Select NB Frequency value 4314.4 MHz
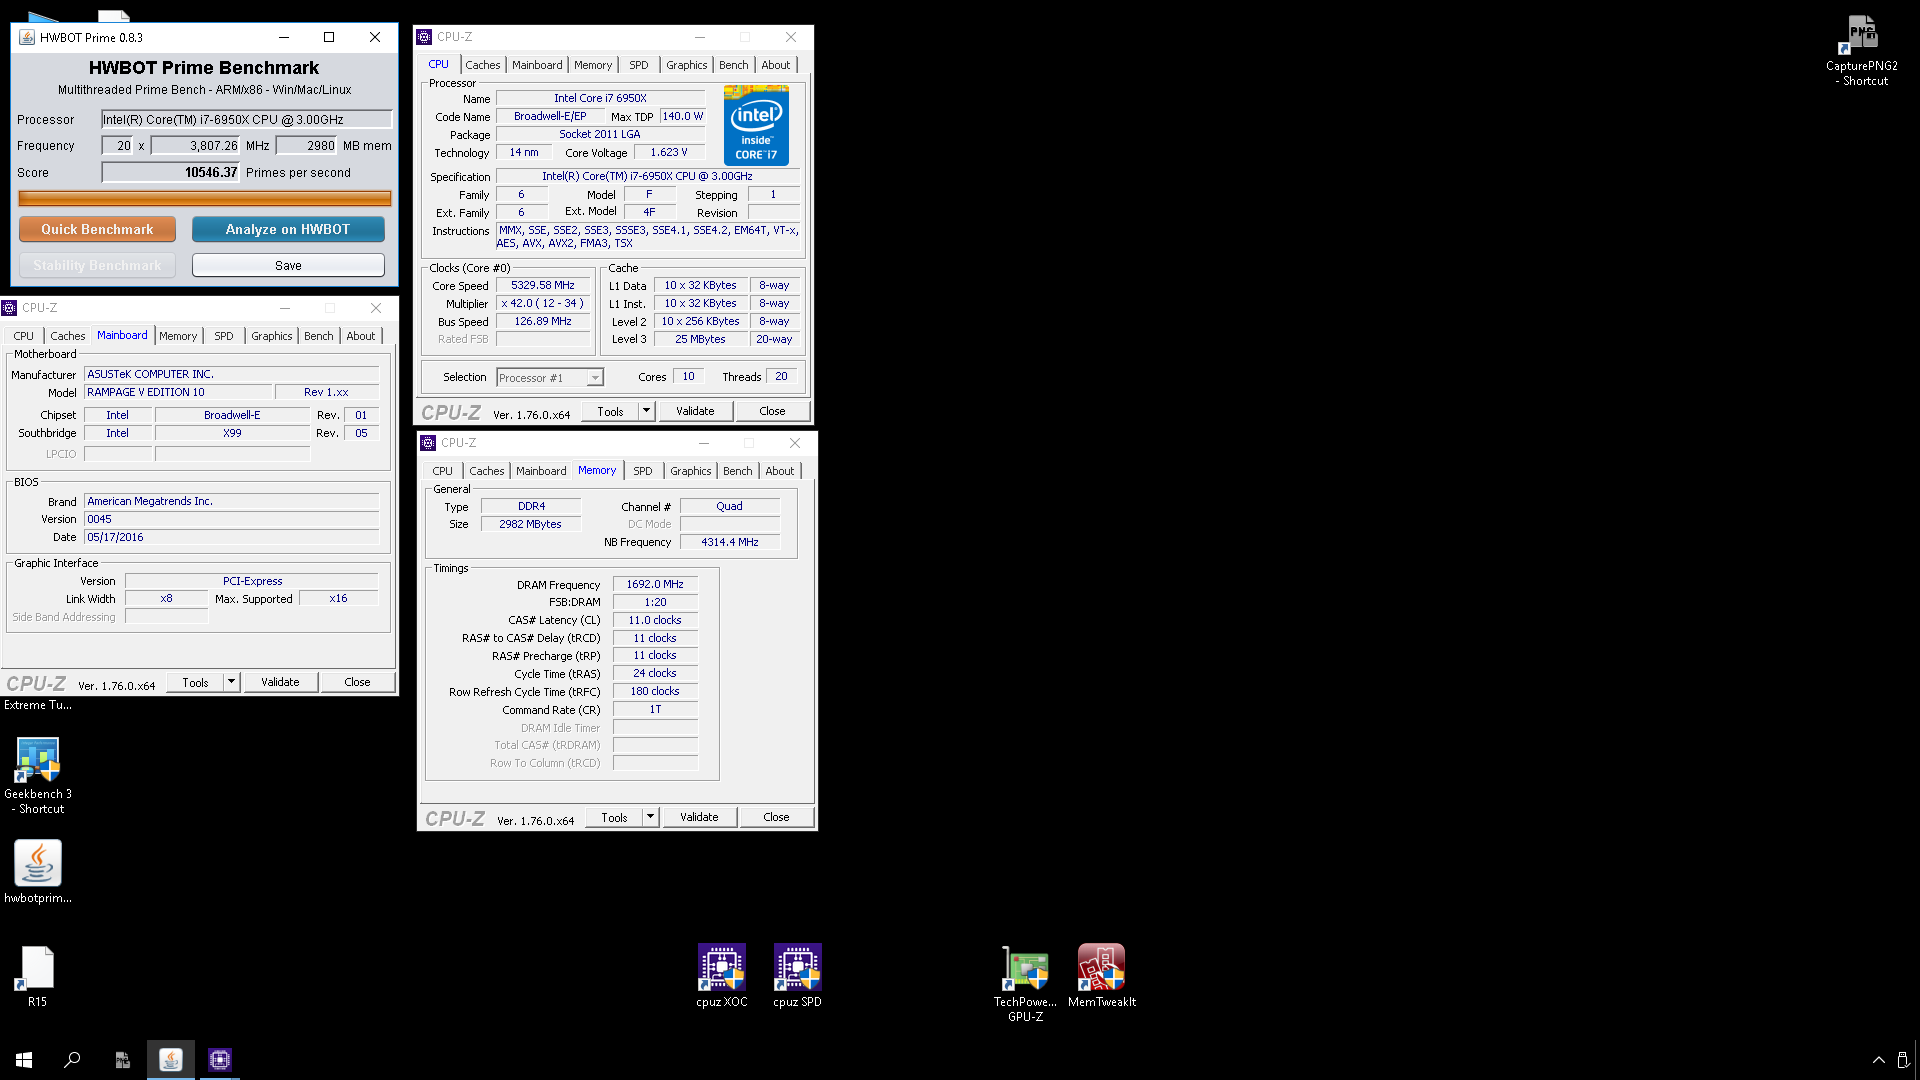1920x1080 pixels. click(x=730, y=542)
